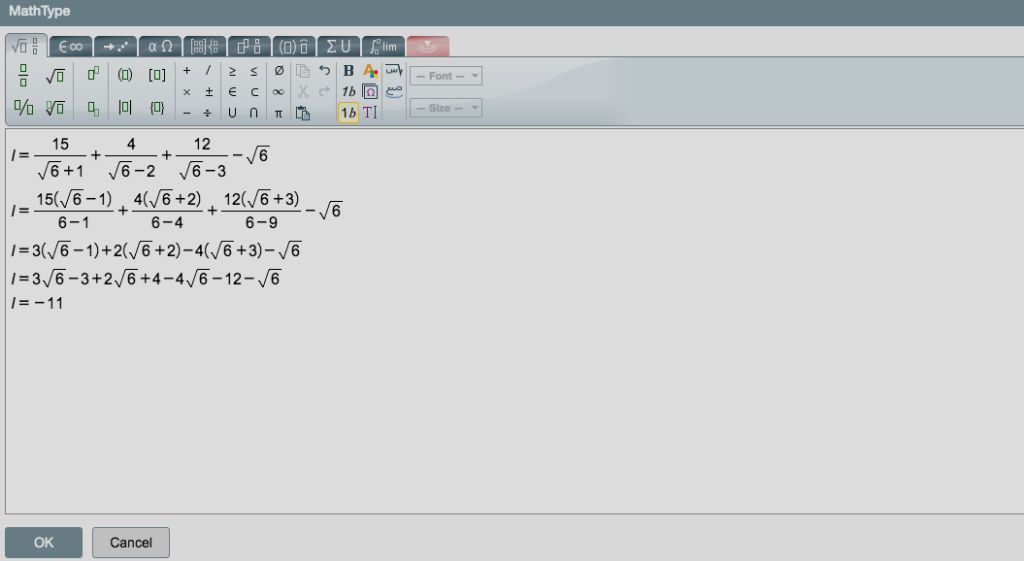Image resolution: width=1024 pixels, height=561 pixels.
Task: Toggle italic 1b style
Action: click(349, 91)
